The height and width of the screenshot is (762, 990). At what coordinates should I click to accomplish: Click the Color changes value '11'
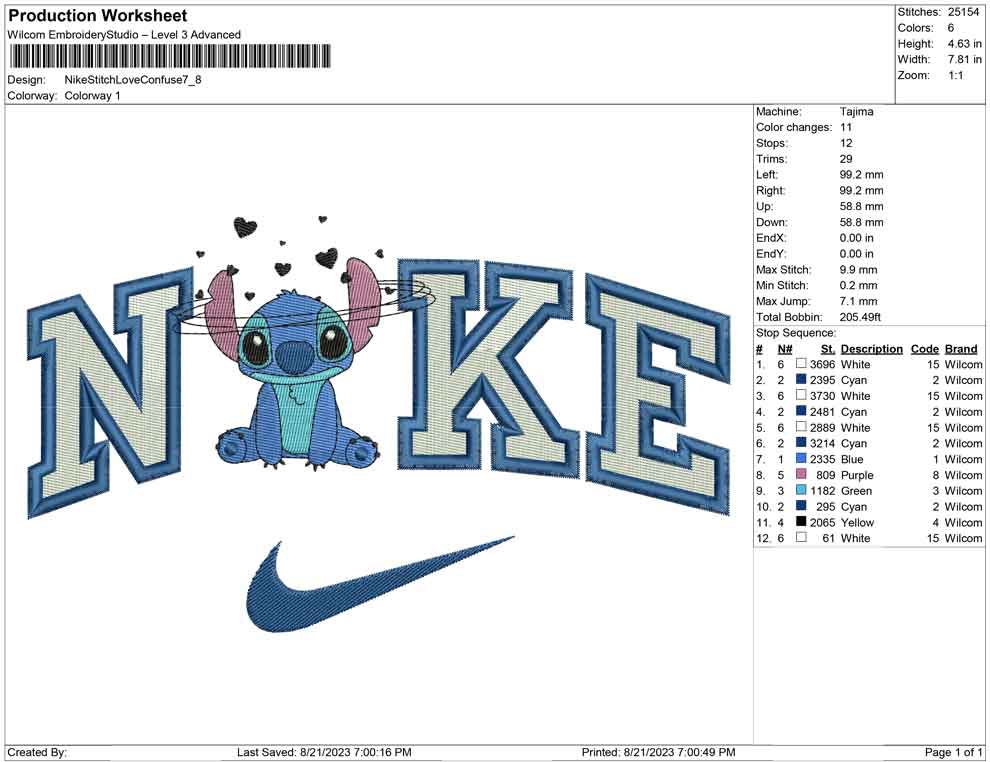845,127
